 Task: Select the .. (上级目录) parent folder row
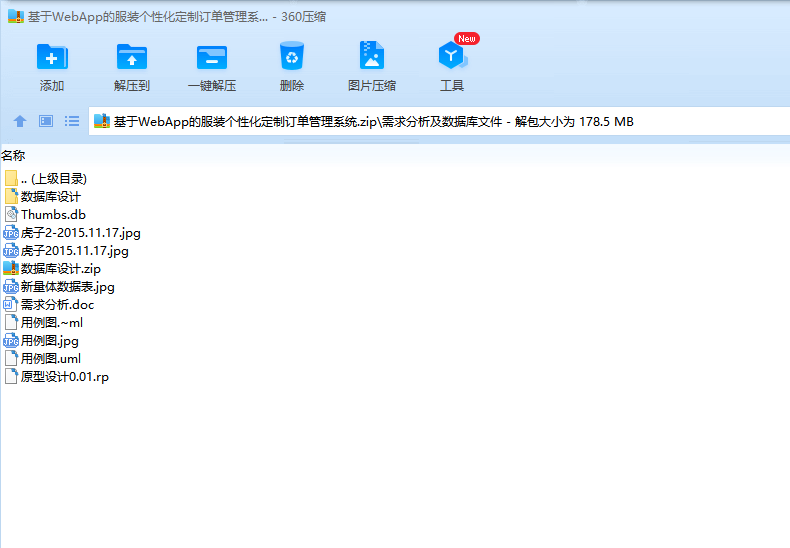click(46, 178)
